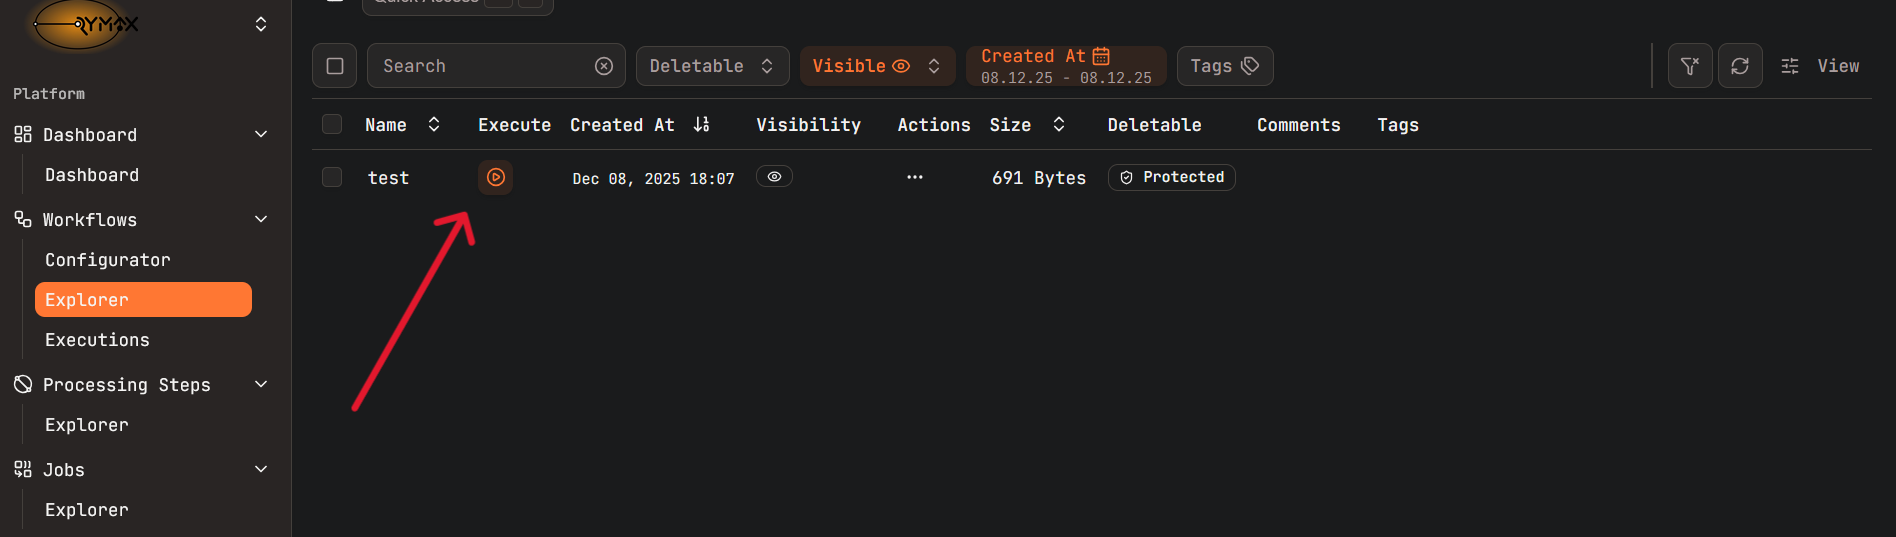Toggle visibility eye for test row
1896x537 pixels.
click(774, 176)
